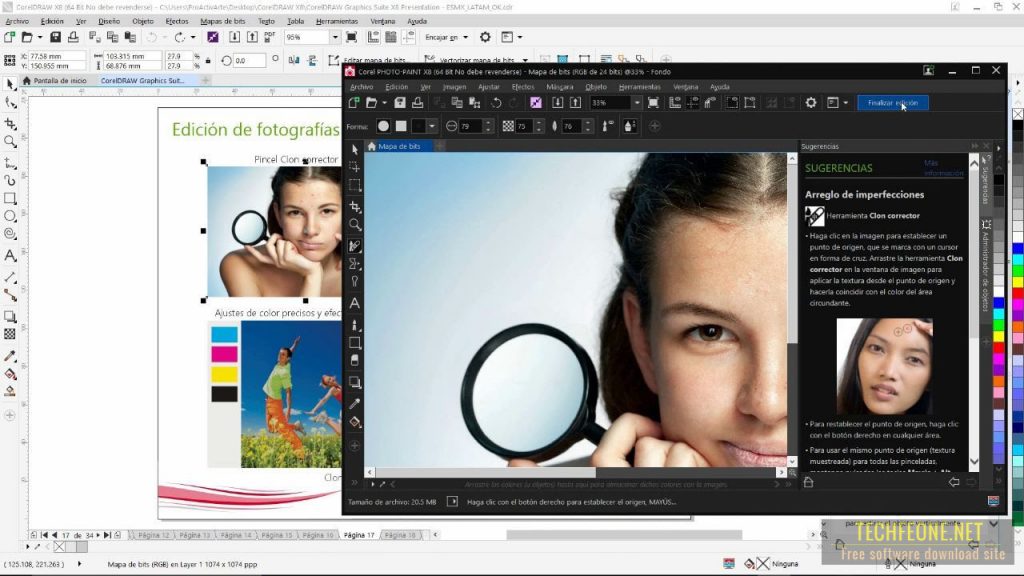The width and height of the screenshot is (1024, 576).
Task: Click home button at bottom of Sugerencias
Action: coord(808,482)
